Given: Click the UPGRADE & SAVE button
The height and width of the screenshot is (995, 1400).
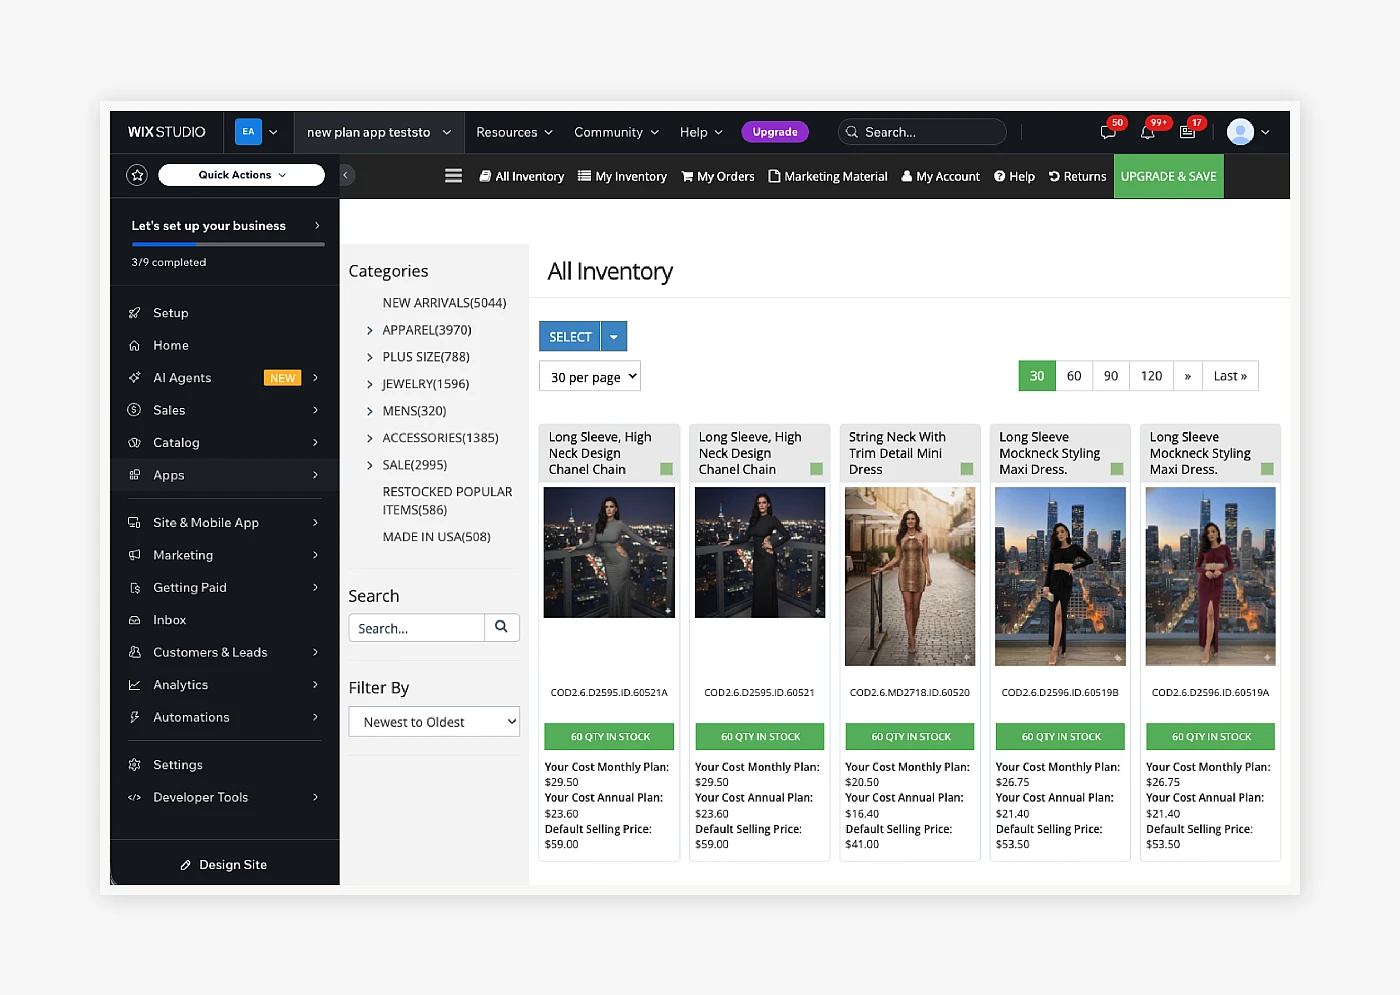Looking at the screenshot, I should click(1169, 176).
